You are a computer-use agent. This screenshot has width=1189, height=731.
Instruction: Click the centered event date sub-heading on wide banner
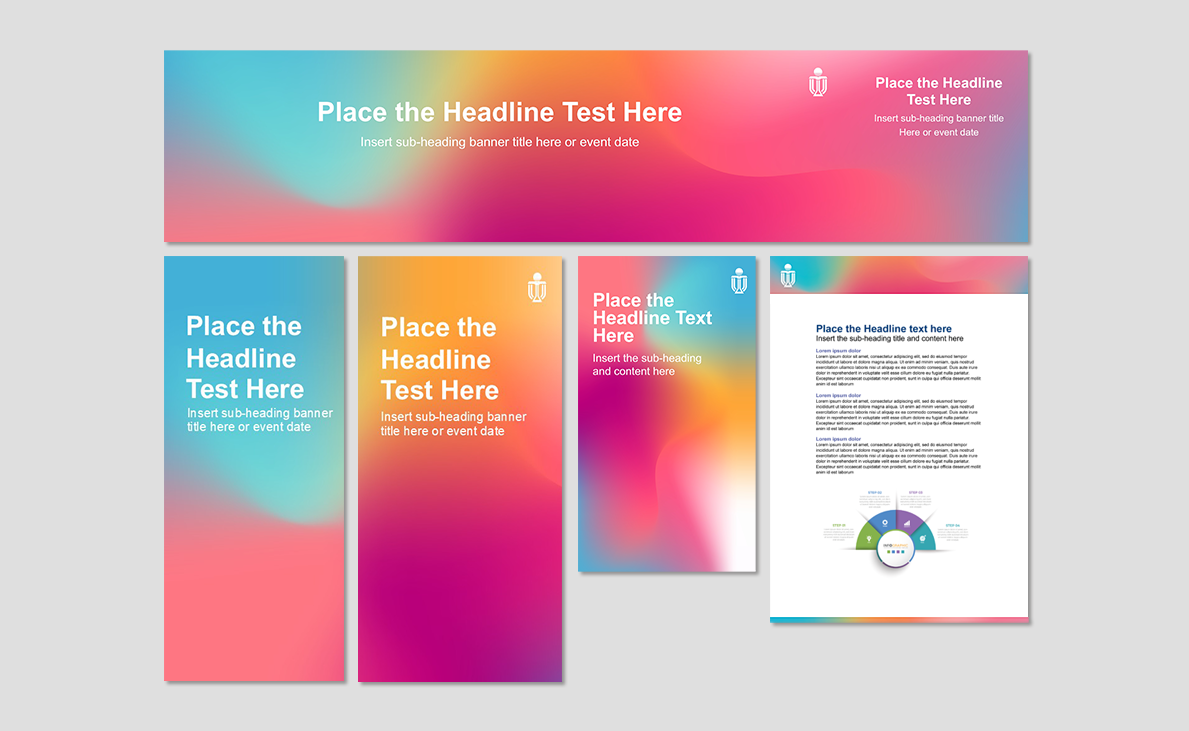tap(499, 142)
